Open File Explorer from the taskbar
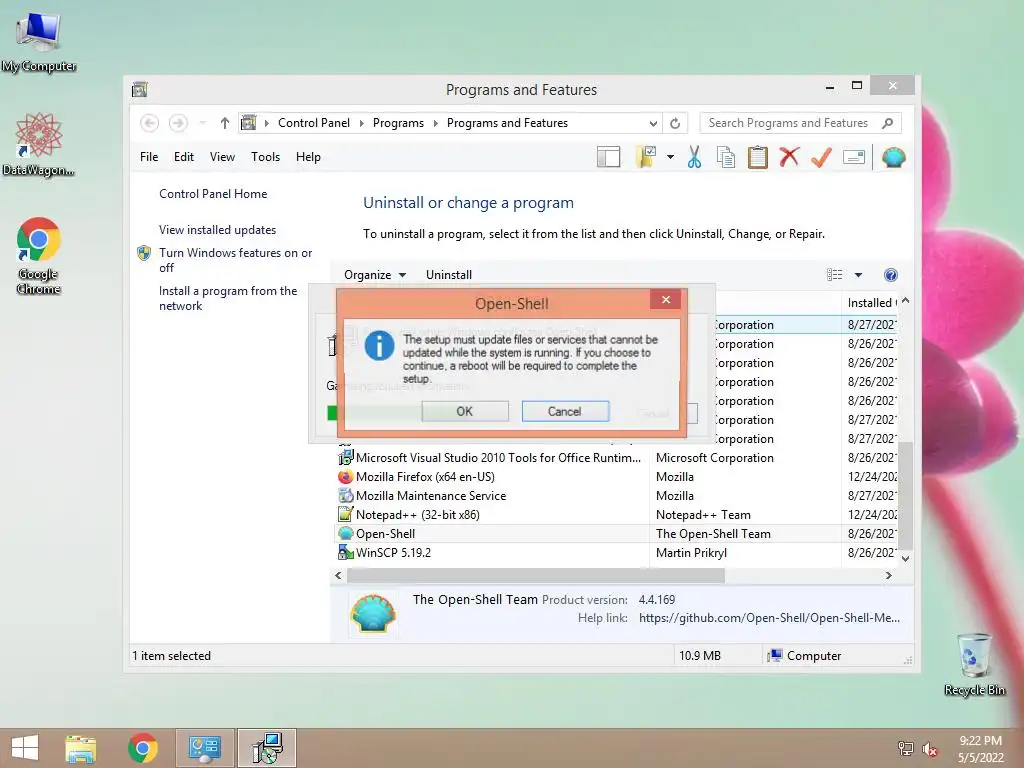The width and height of the screenshot is (1024, 768). coord(80,748)
